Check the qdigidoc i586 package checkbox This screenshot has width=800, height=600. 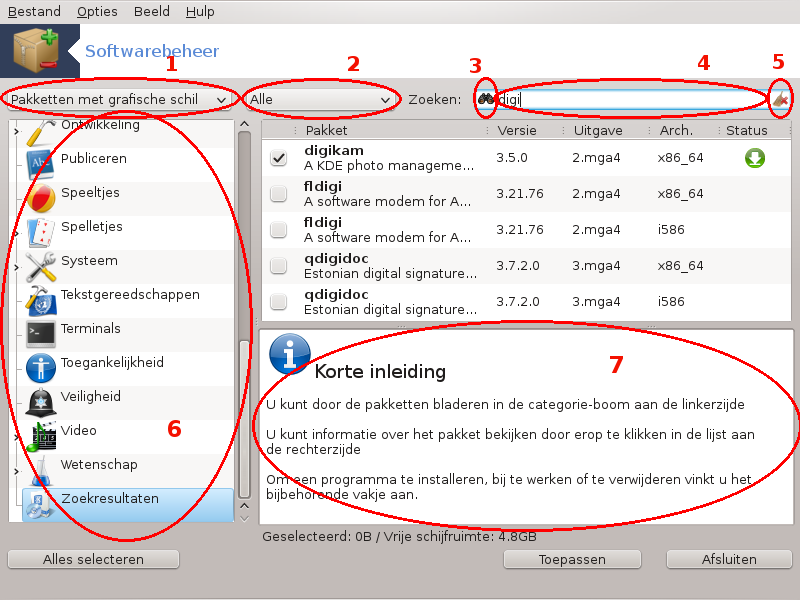279,301
